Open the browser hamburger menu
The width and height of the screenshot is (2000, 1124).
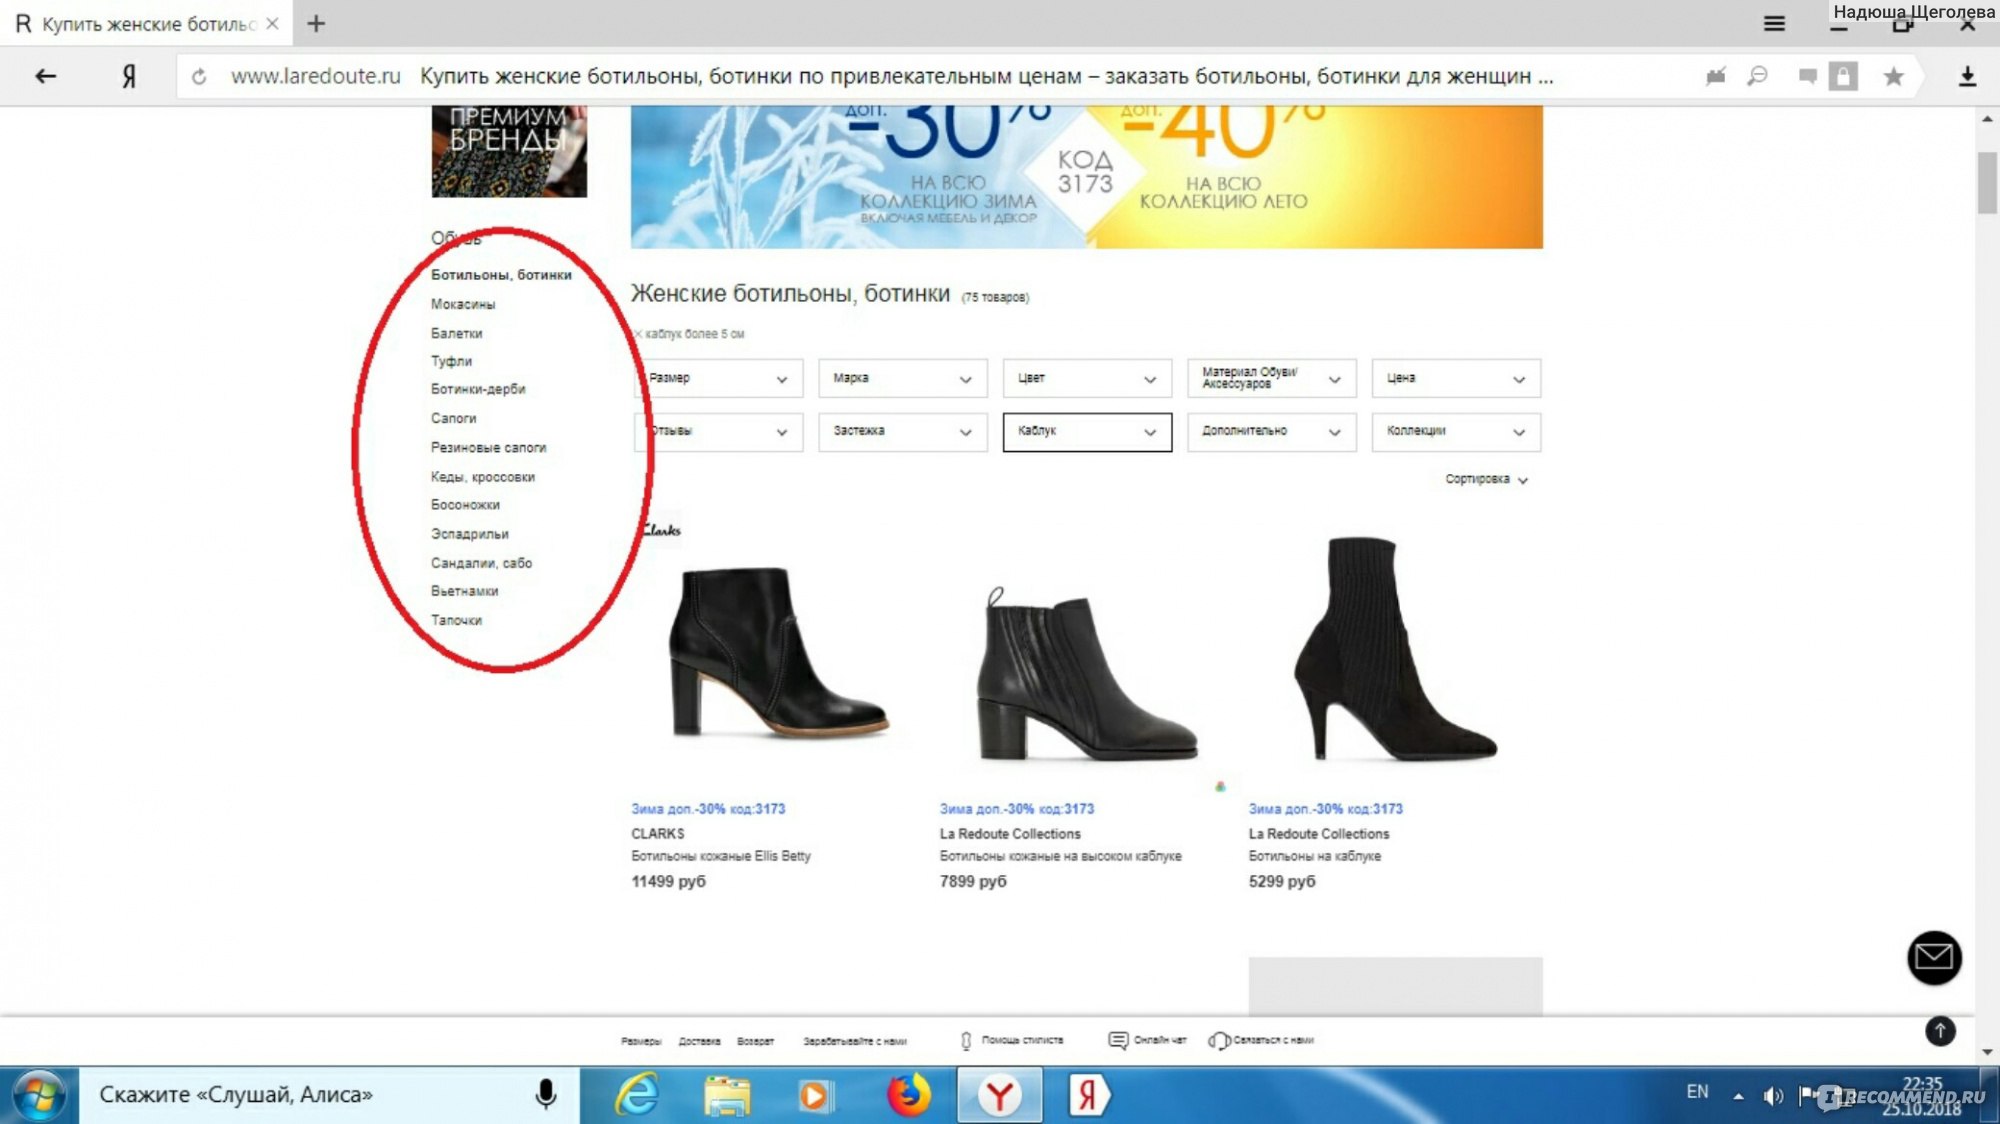[1774, 23]
